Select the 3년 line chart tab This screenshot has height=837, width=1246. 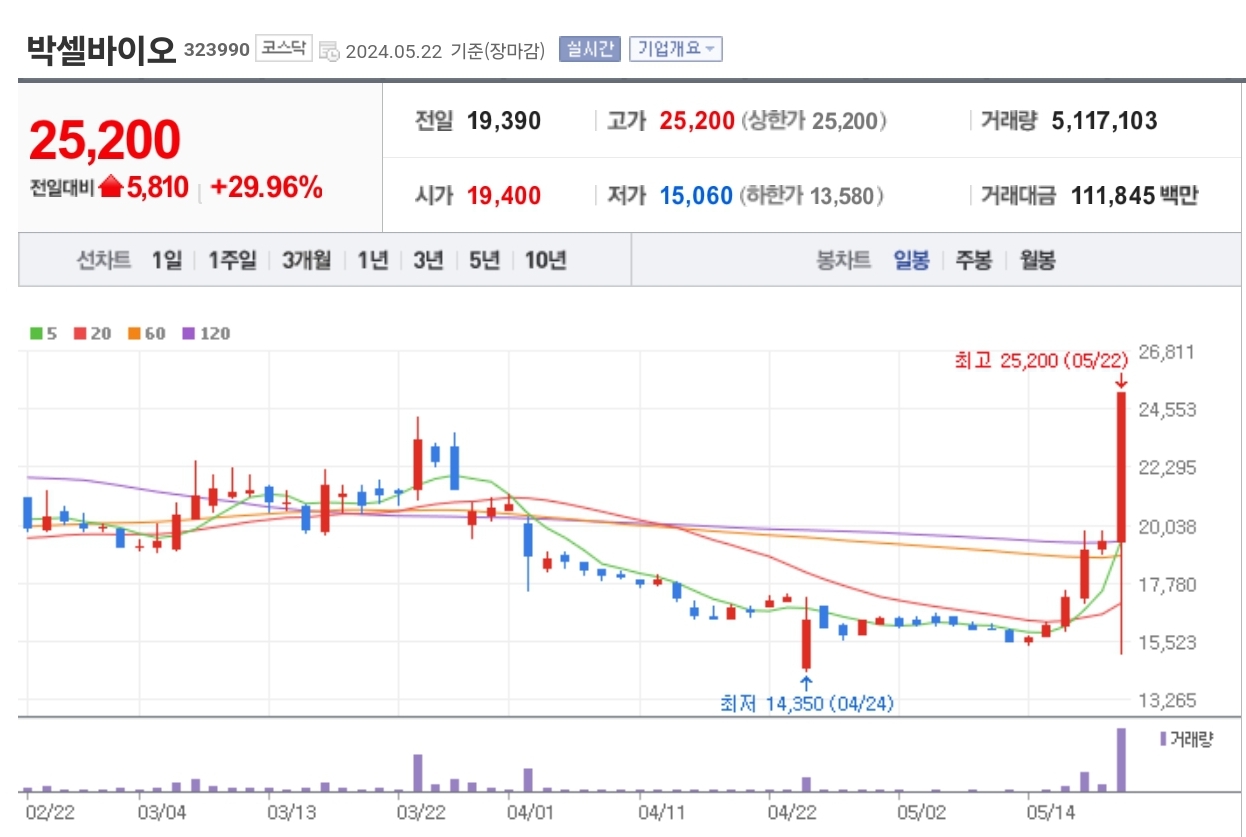[428, 261]
